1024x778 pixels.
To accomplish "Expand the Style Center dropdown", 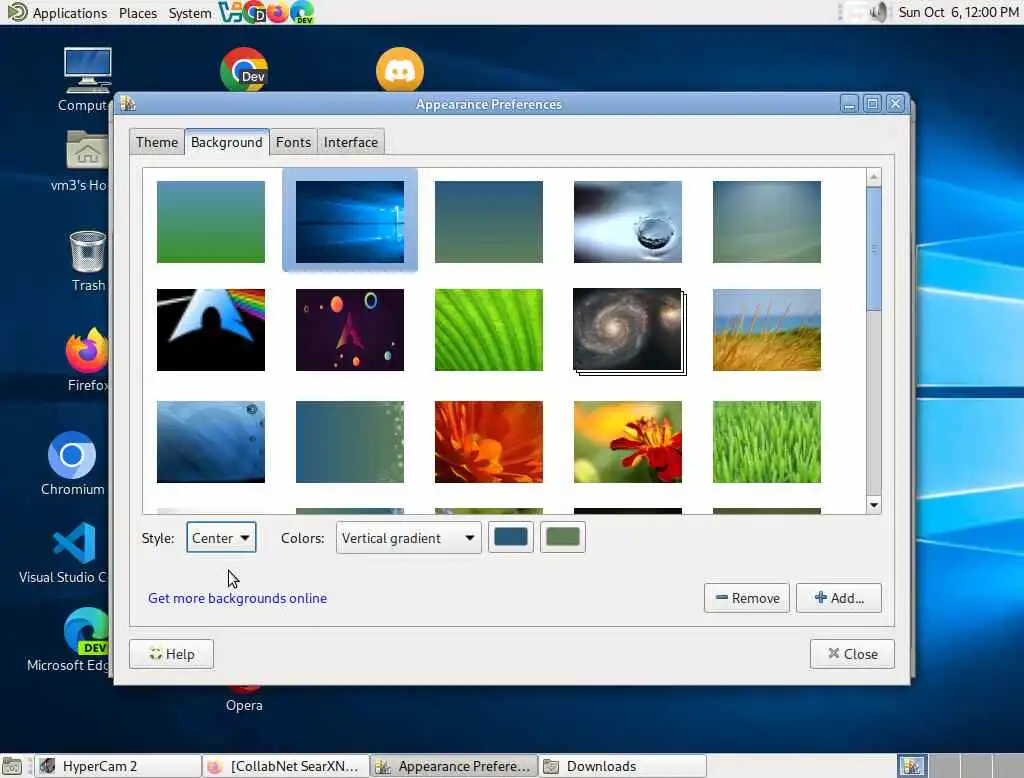I will click(x=221, y=538).
